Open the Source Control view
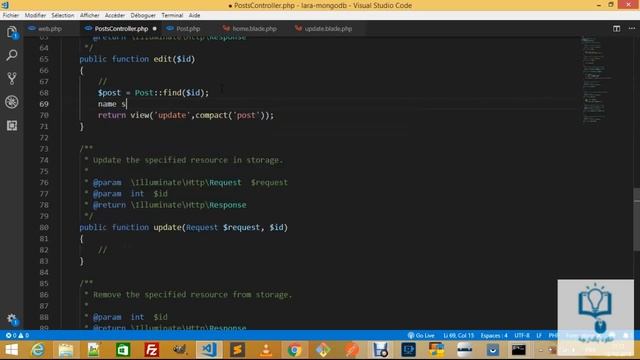640x360 pixels. [11, 78]
